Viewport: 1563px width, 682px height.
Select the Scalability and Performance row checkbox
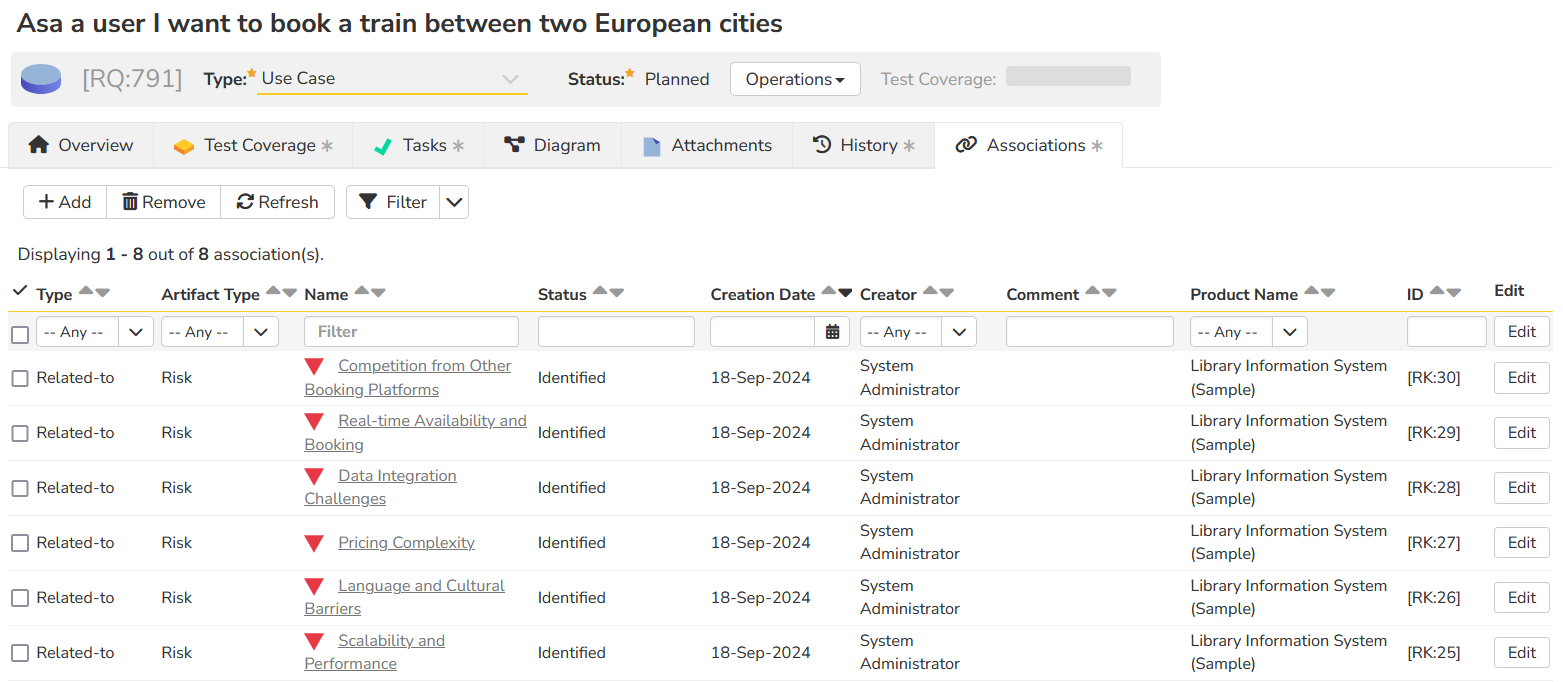(x=20, y=653)
